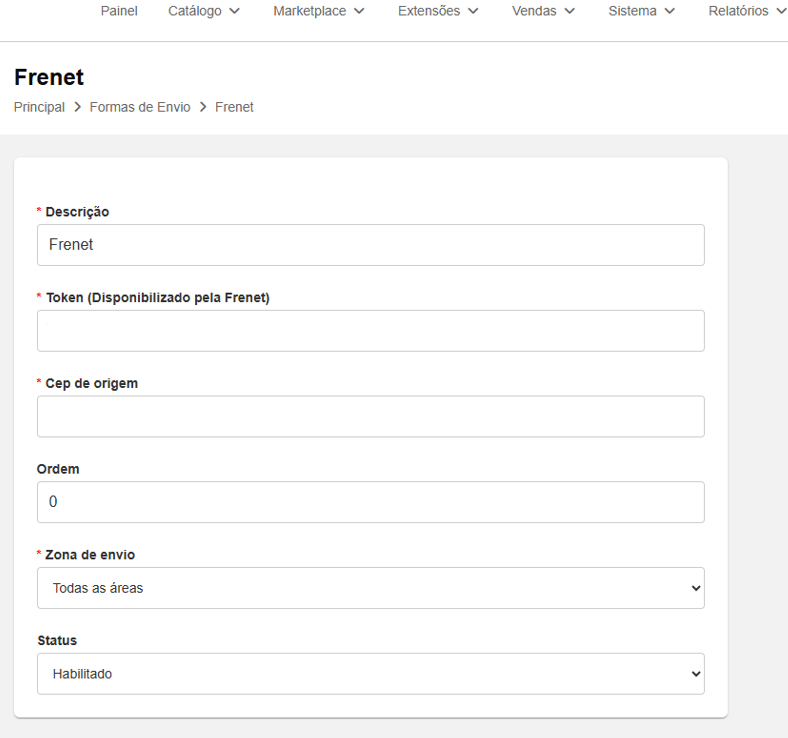Image resolution: width=788 pixels, height=738 pixels.
Task: Click the chevron arrow beside Extensões
Action: [473, 12]
